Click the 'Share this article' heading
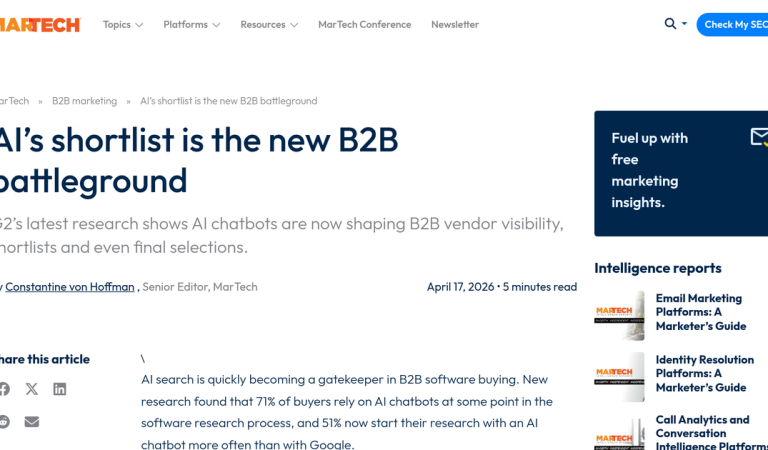 (45, 359)
